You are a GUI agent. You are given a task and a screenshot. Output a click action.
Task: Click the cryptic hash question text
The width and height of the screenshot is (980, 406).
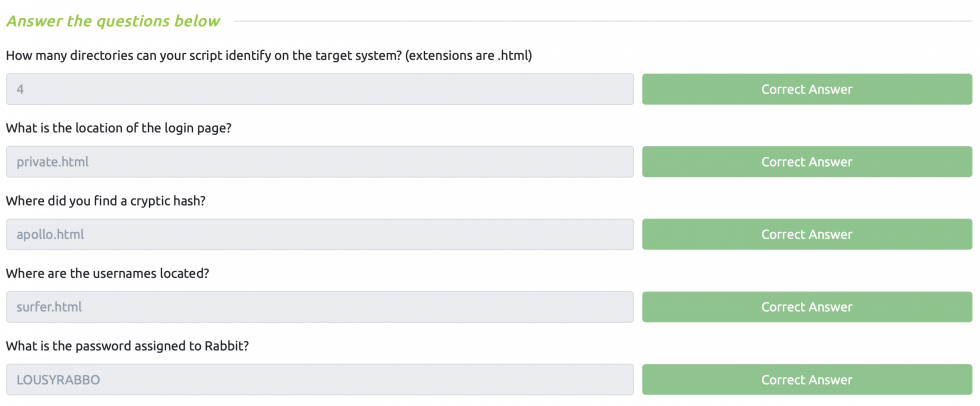click(x=105, y=201)
